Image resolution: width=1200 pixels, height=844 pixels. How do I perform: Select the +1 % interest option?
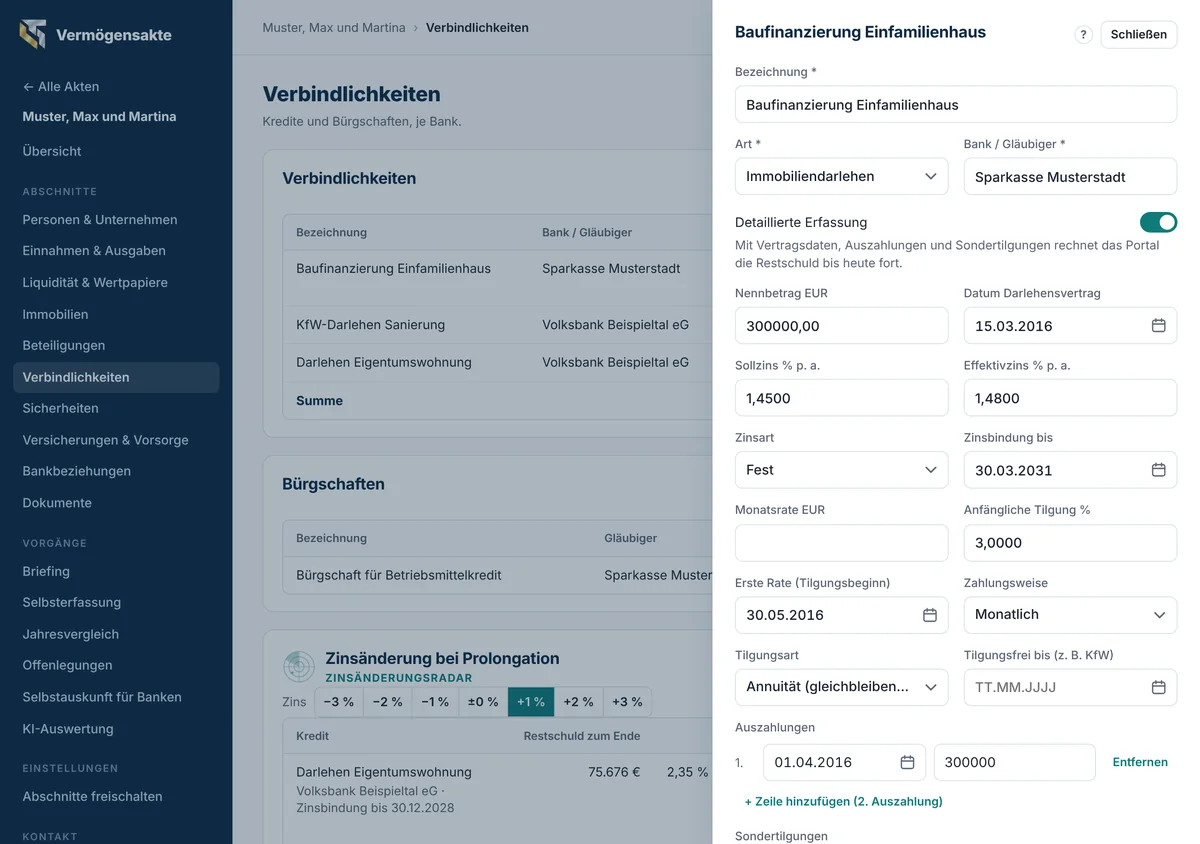click(x=531, y=702)
